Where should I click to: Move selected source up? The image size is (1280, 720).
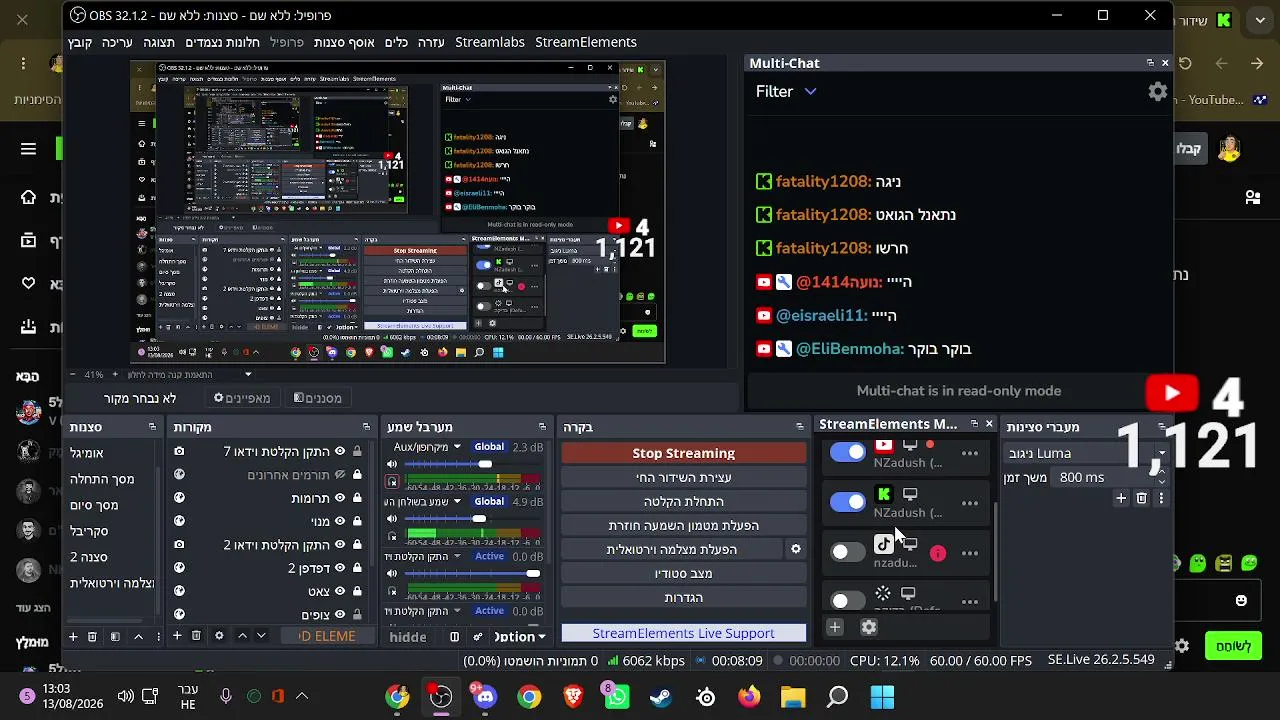point(242,636)
